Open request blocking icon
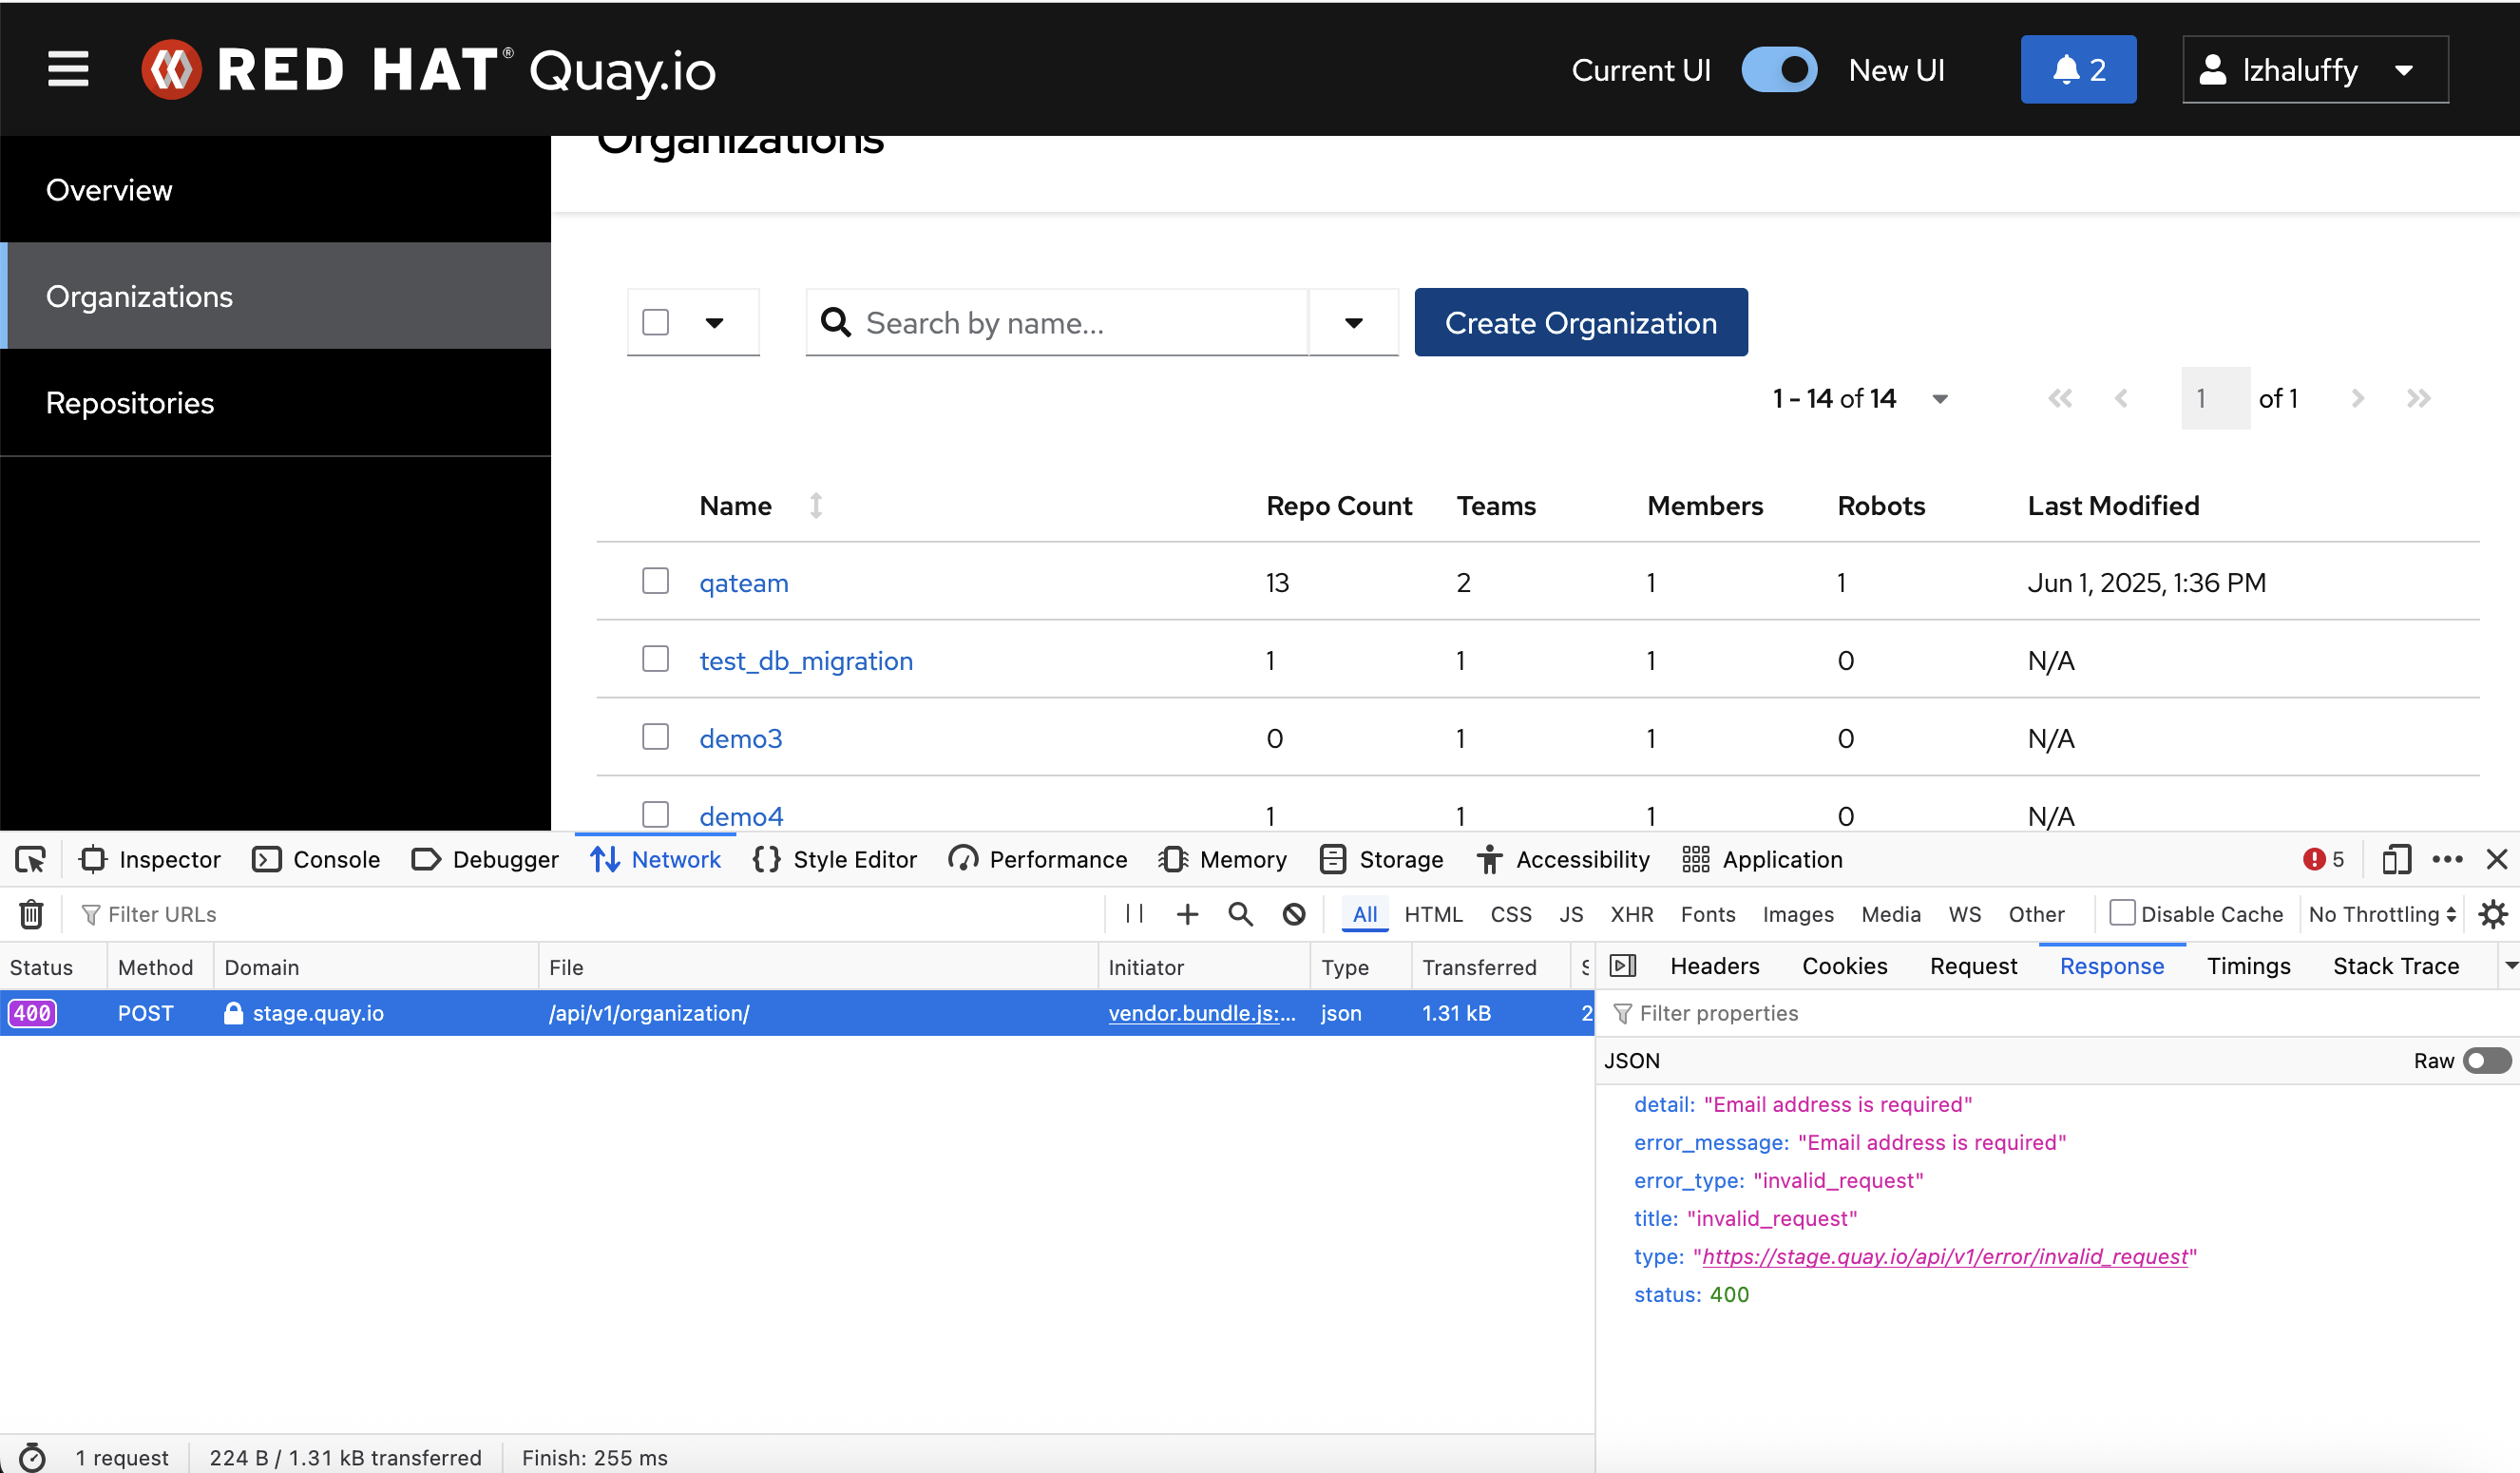Image resolution: width=2520 pixels, height=1473 pixels. point(1294,914)
